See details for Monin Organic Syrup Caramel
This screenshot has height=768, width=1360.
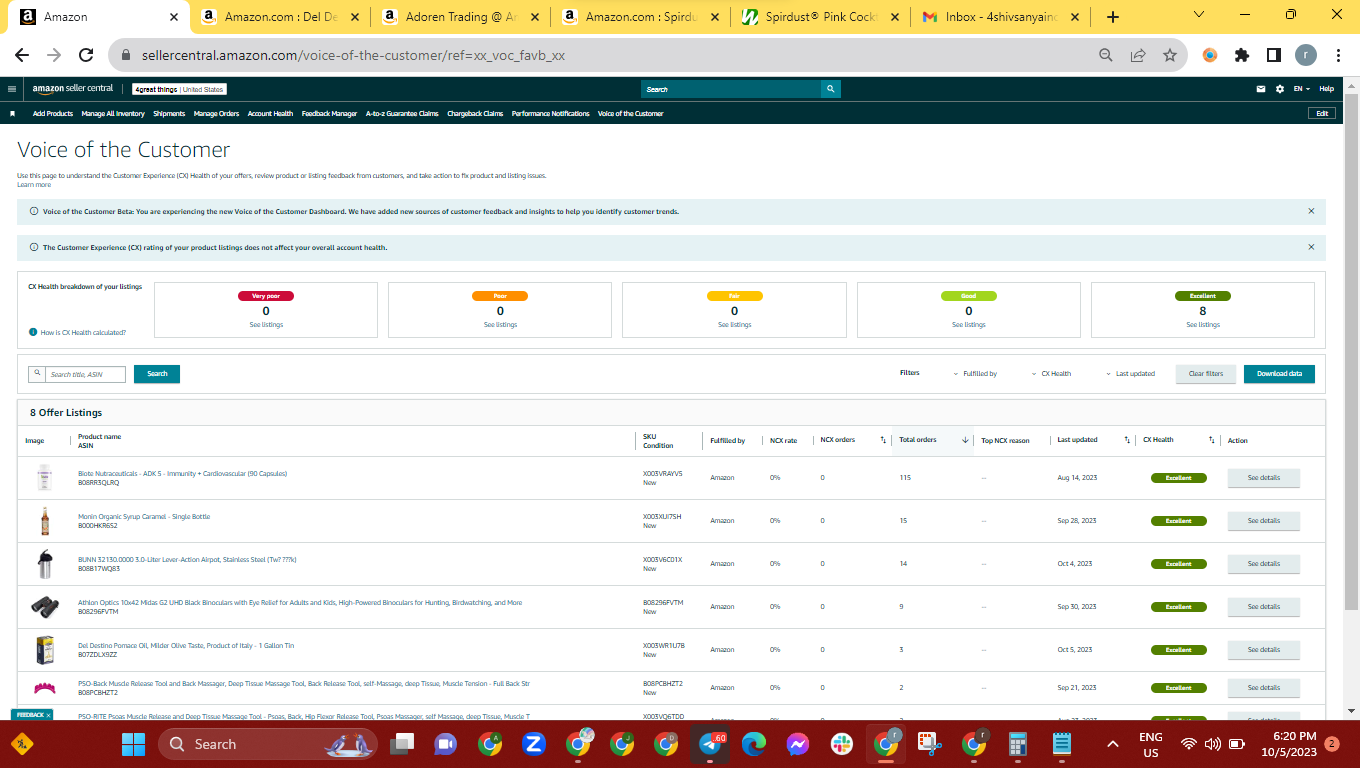[1263, 521]
